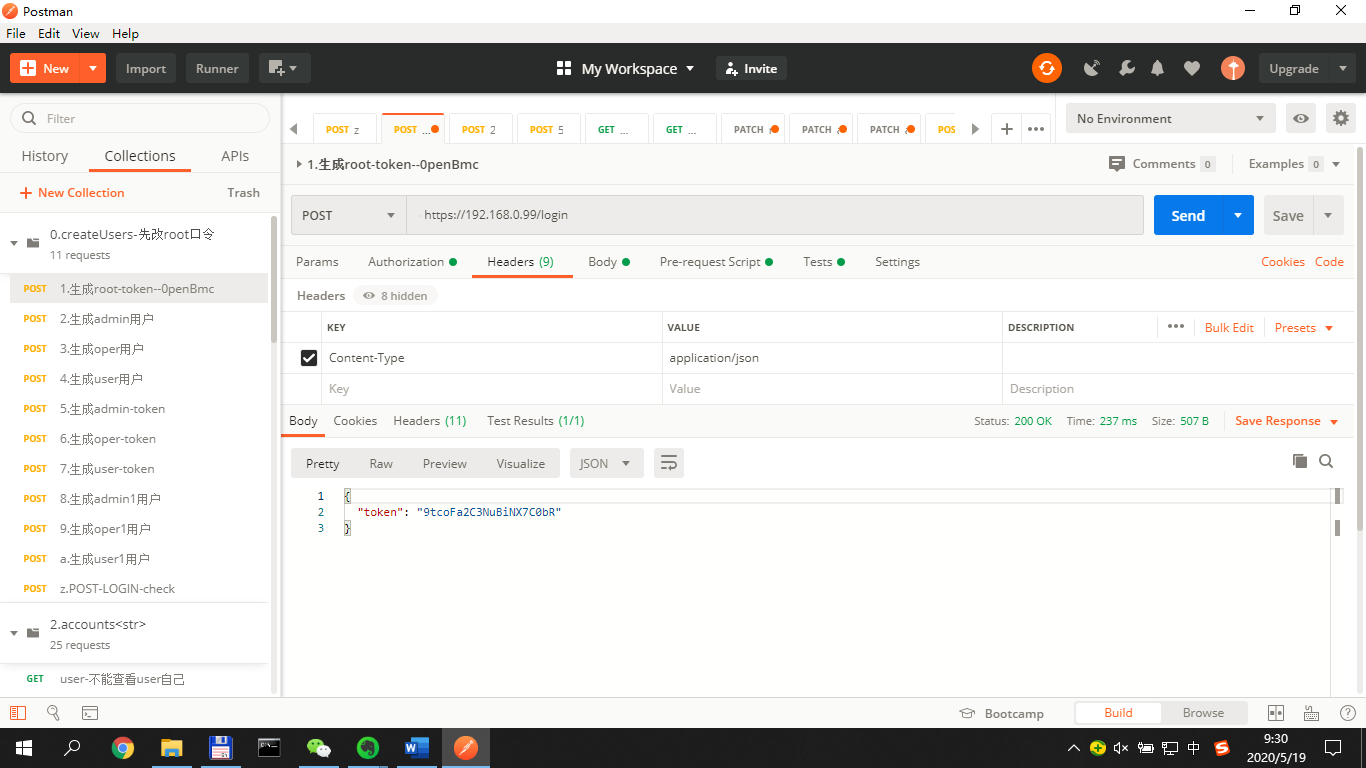1366x768 pixels.
Task: Click the request URL input field
Action: tap(775, 215)
